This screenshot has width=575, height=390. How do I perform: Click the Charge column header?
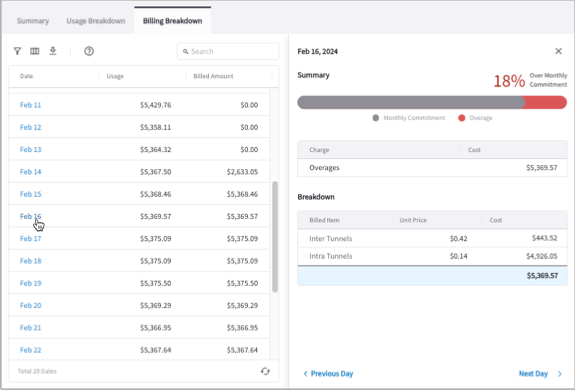coord(319,150)
